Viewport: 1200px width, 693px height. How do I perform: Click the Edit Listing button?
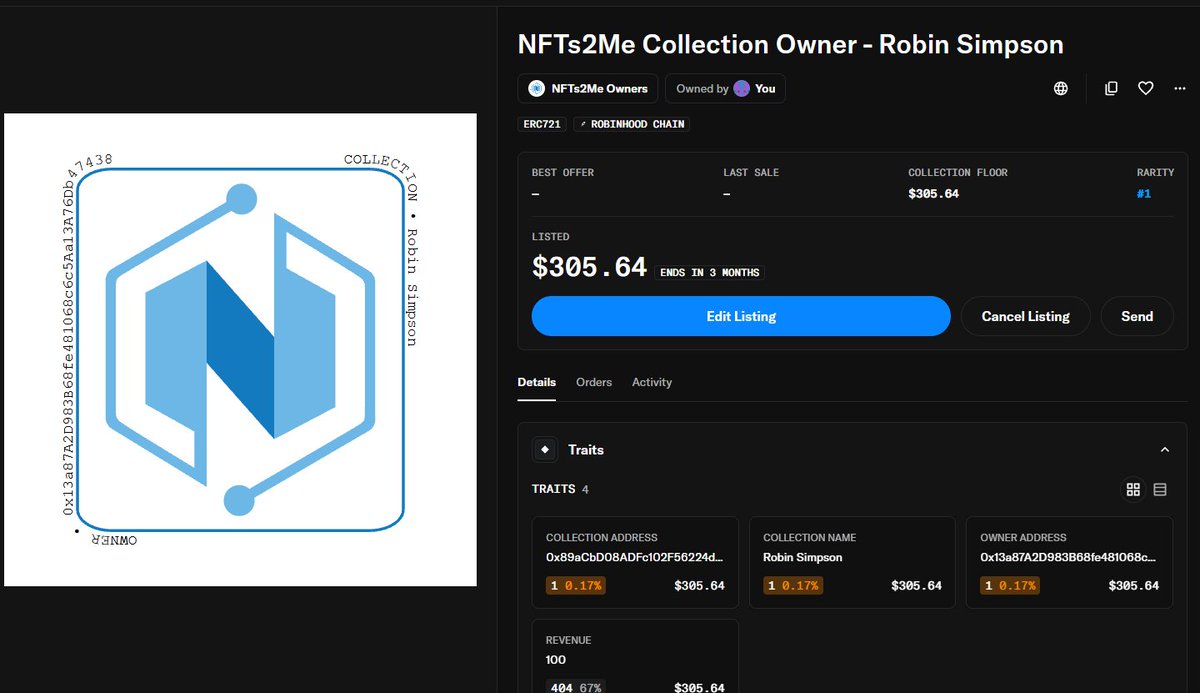(741, 316)
